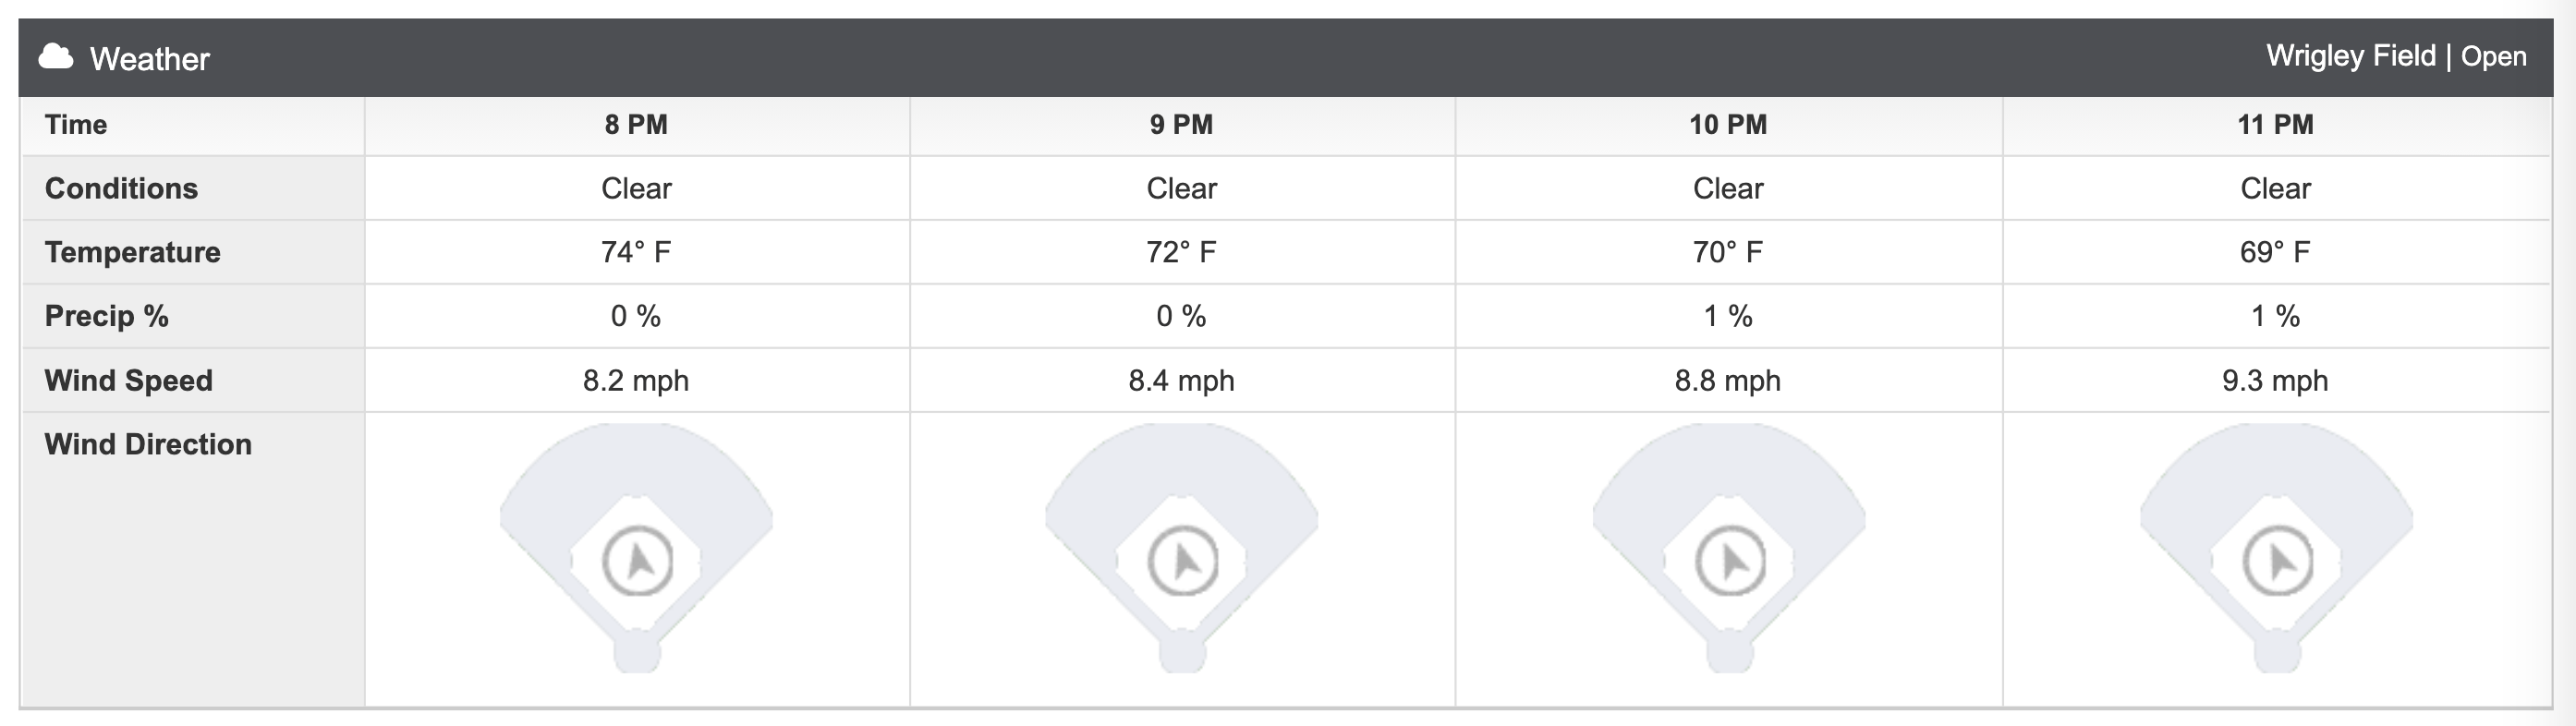Click the 8 PM wind direction arrow
The width and height of the screenshot is (2576, 726).
[638, 561]
